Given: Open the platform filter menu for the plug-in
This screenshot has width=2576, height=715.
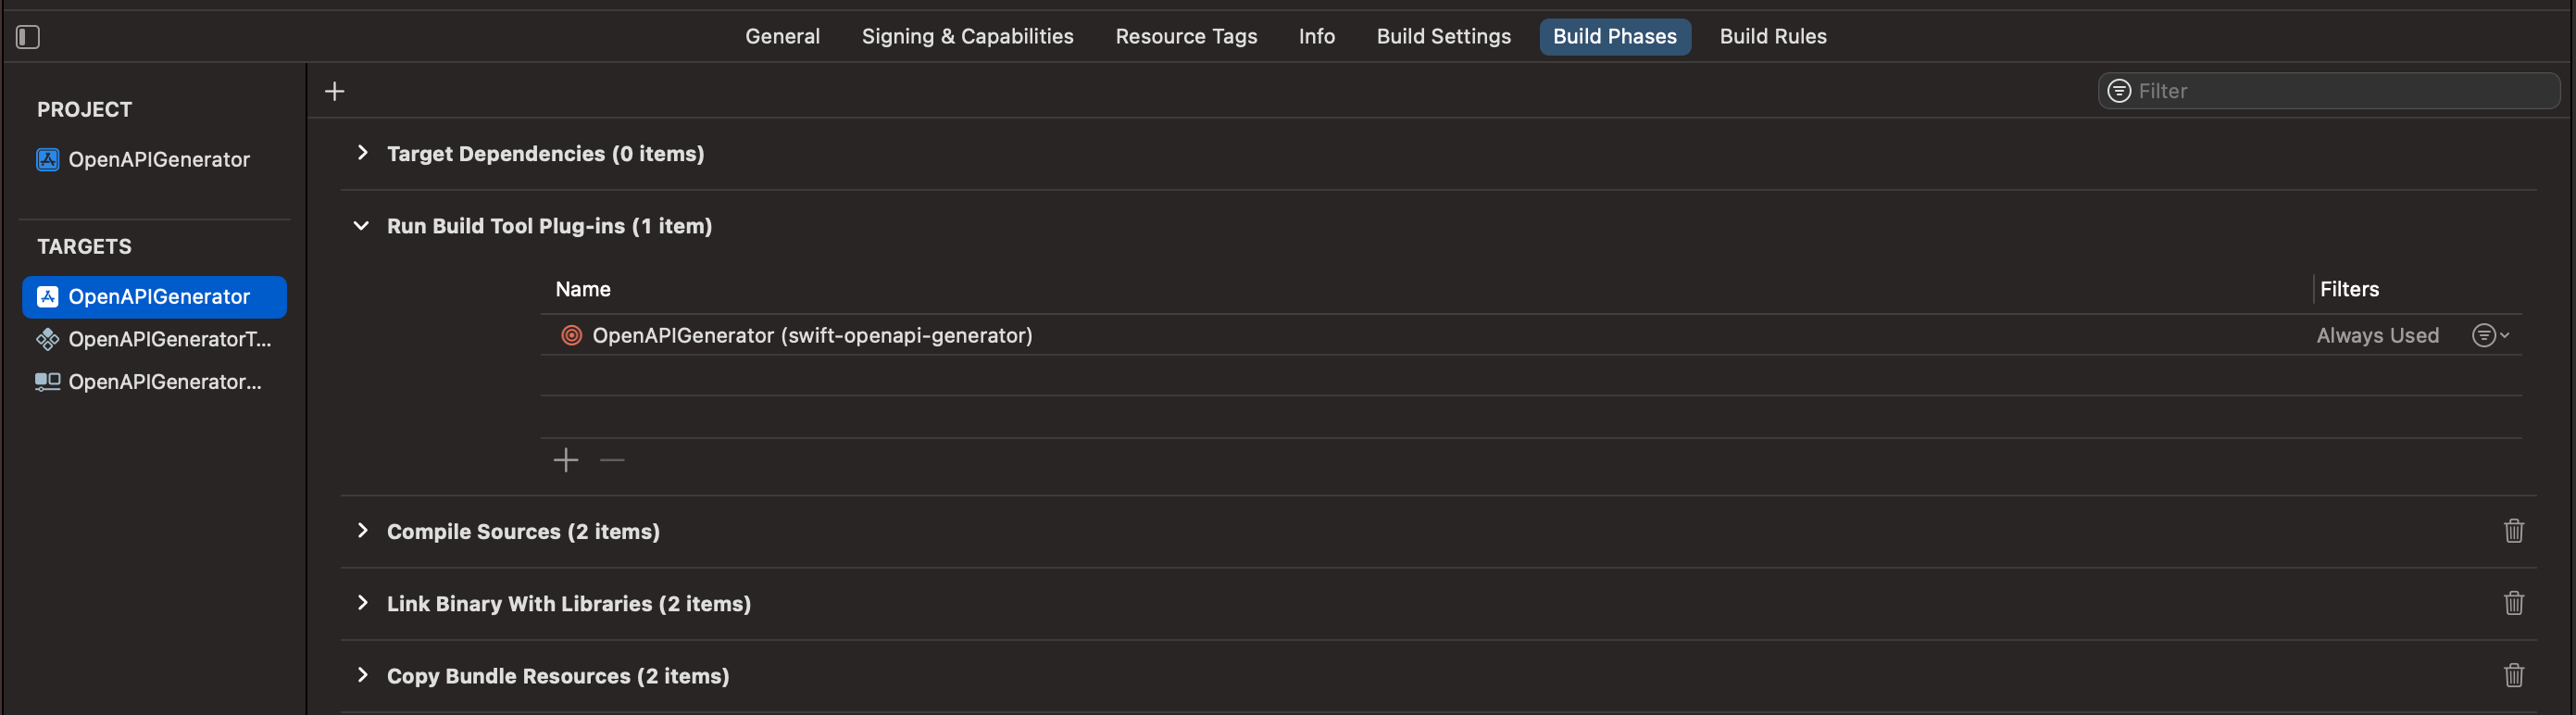Looking at the screenshot, I should (2490, 335).
